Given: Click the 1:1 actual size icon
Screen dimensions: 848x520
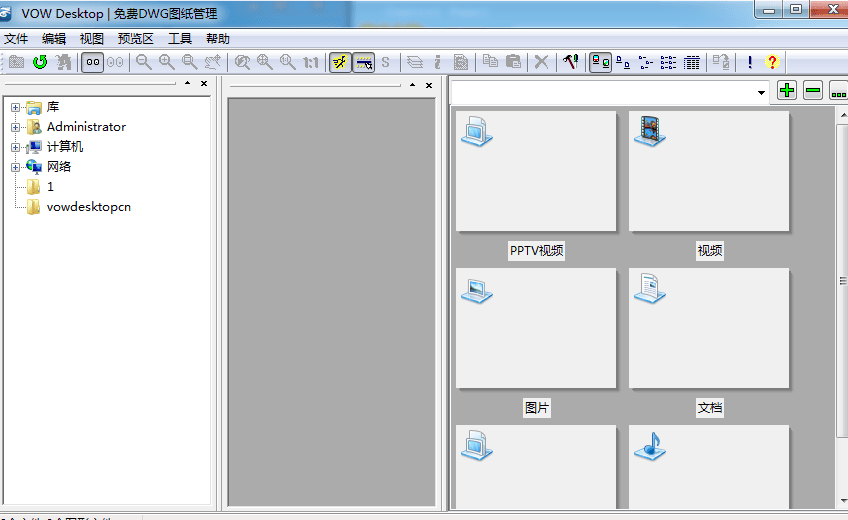Looking at the screenshot, I should [310, 62].
